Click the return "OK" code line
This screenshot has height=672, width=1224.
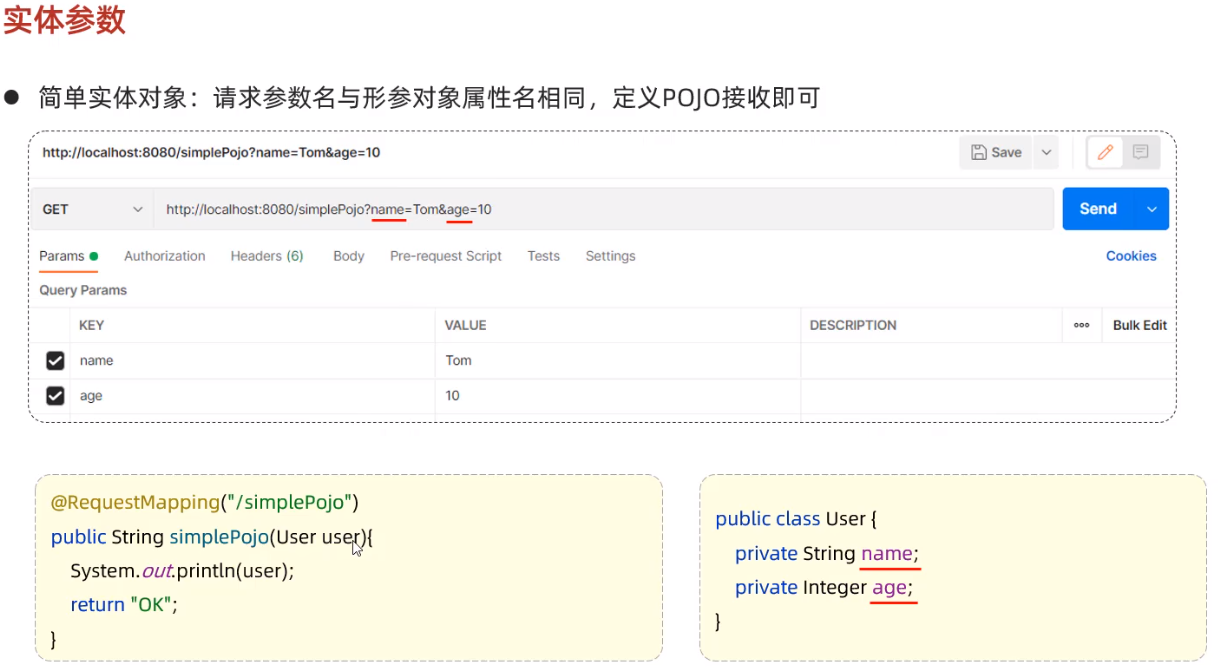[x=123, y=605]
